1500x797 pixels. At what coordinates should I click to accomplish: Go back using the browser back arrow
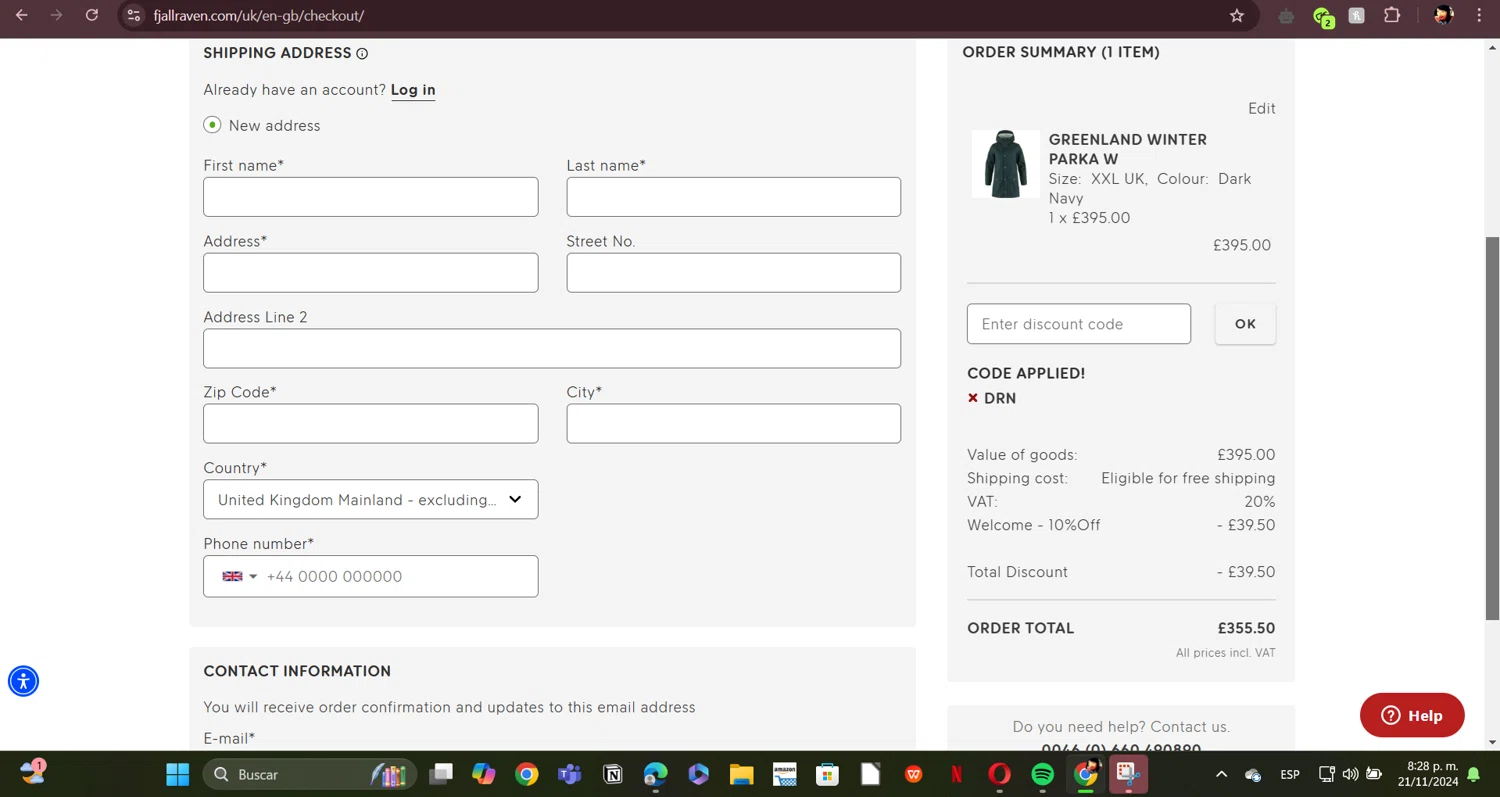tap(22, 16)
